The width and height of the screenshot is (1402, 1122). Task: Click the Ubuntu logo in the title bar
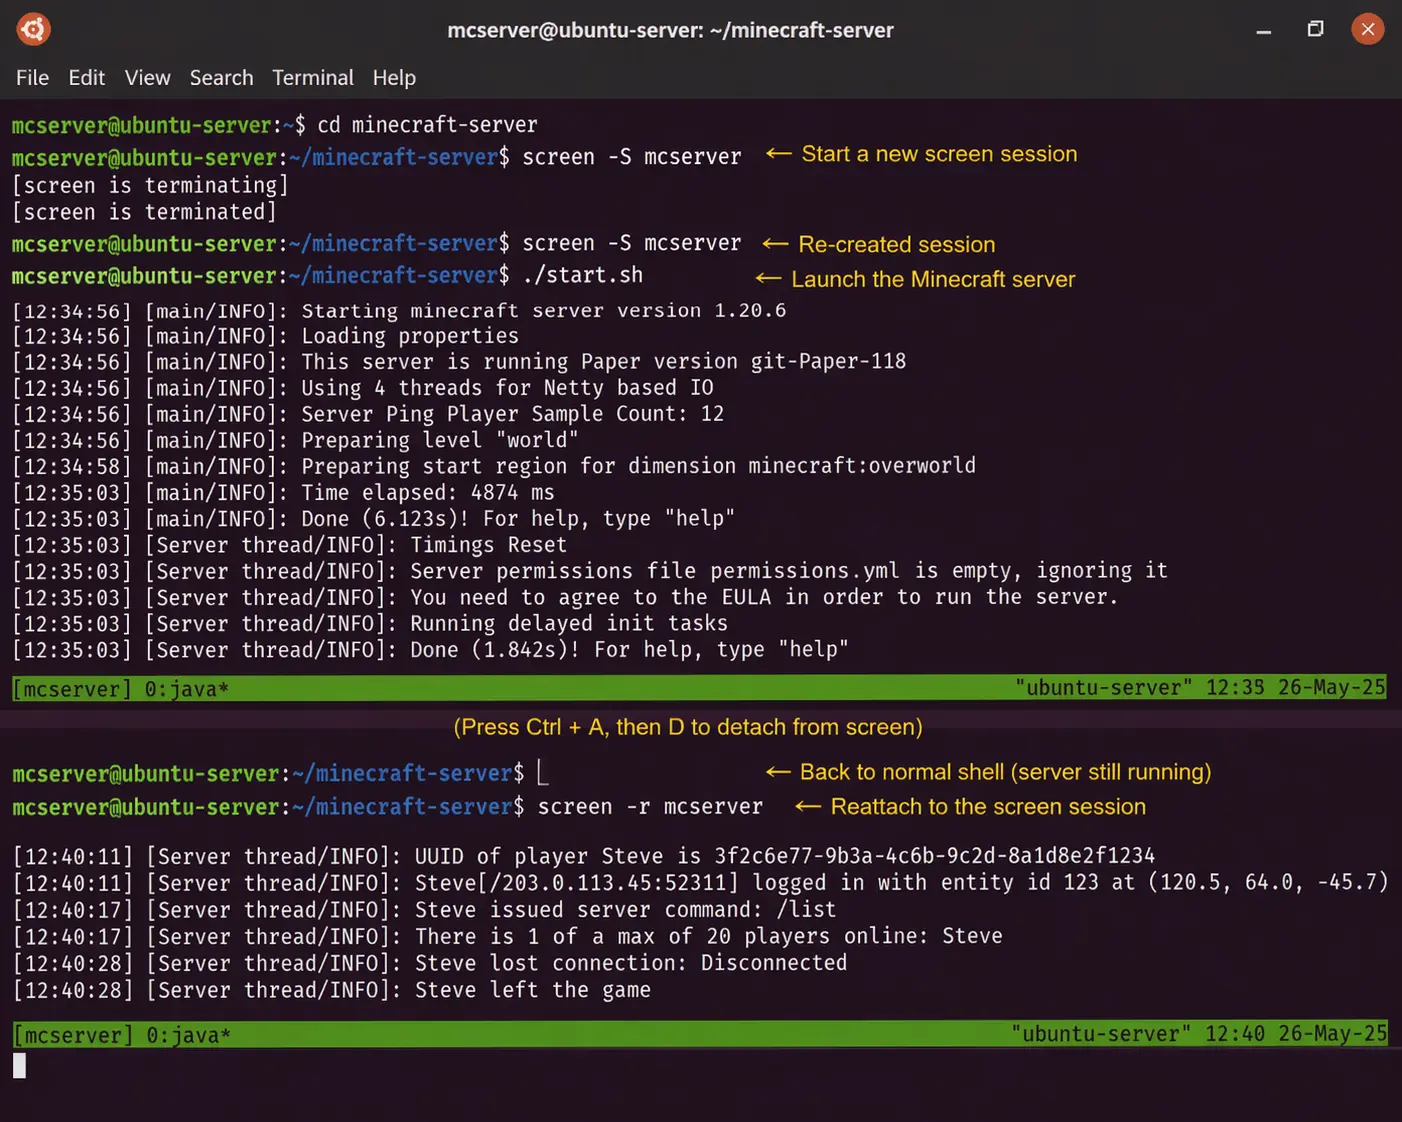(x=33, y=29)
